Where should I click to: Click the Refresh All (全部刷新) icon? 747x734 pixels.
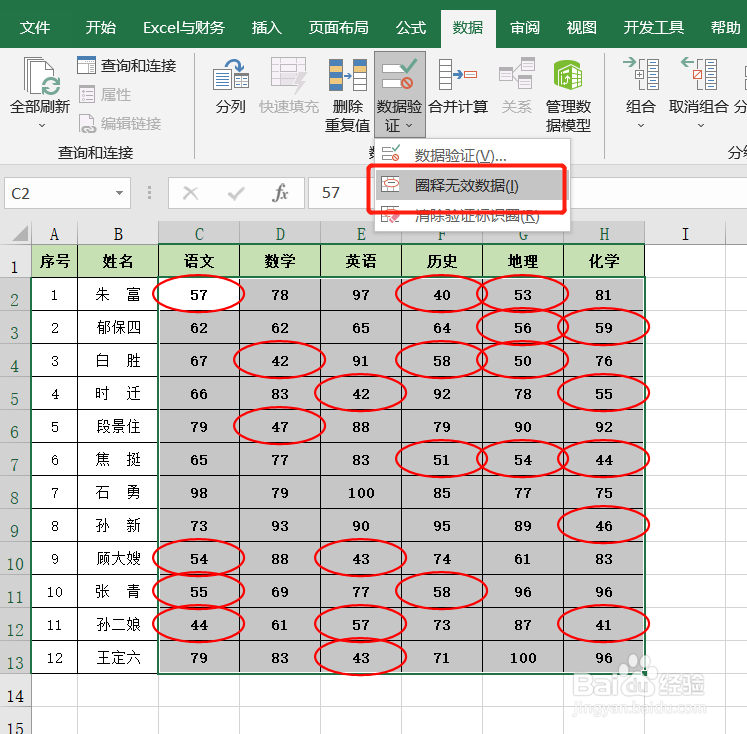tap(40, 76)
